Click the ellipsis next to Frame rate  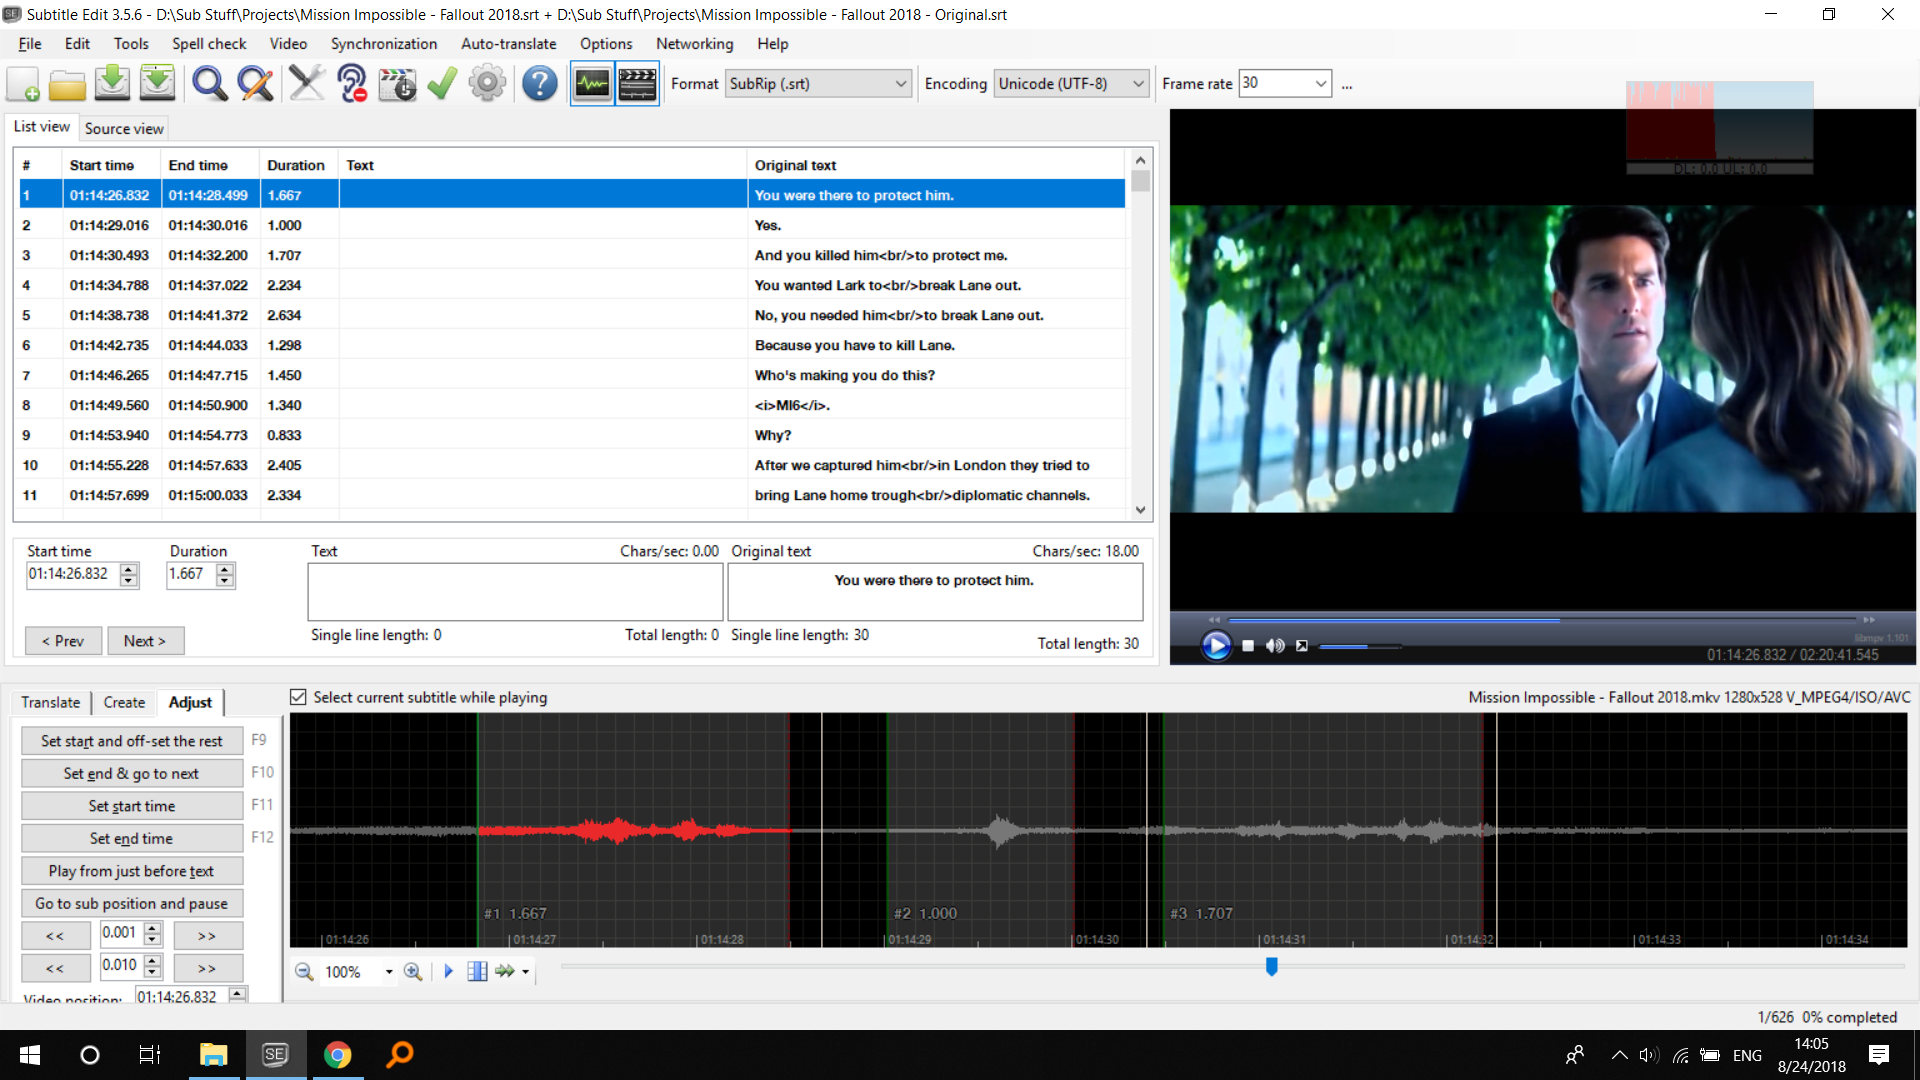coord(1347,85)
